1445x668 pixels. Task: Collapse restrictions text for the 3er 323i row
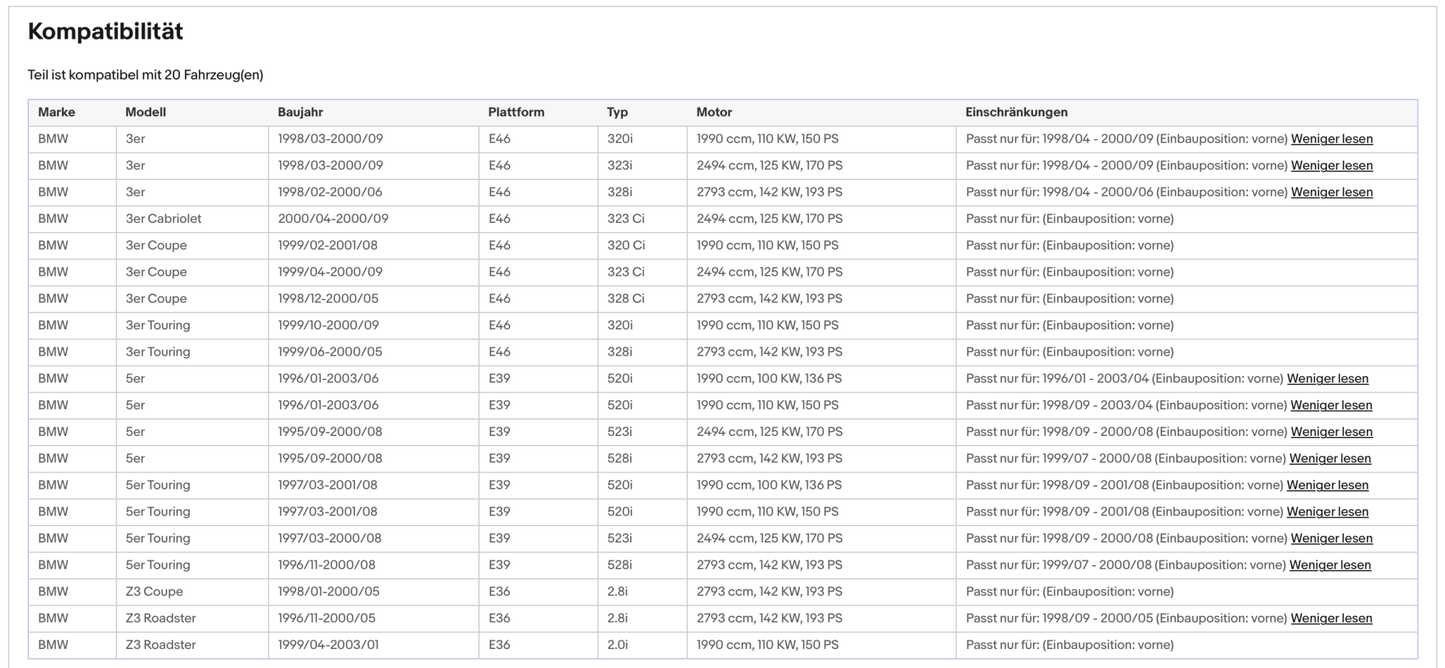coord(1331,166)
